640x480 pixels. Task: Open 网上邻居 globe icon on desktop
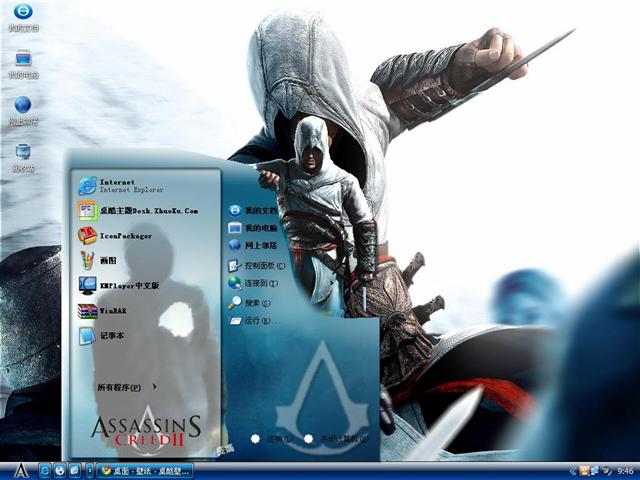(x=23, y=110)
